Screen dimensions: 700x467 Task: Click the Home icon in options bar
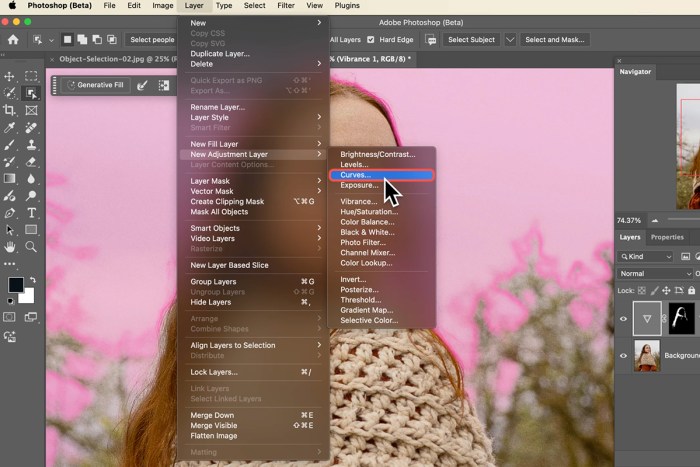click(13, 40)
